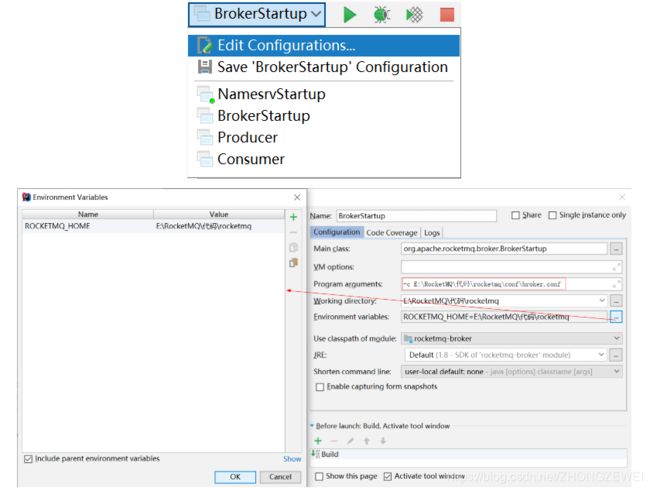Screen dimensions: 650x491
Task: Remove selected environment variable with minus icon
Action: [293, 232]
